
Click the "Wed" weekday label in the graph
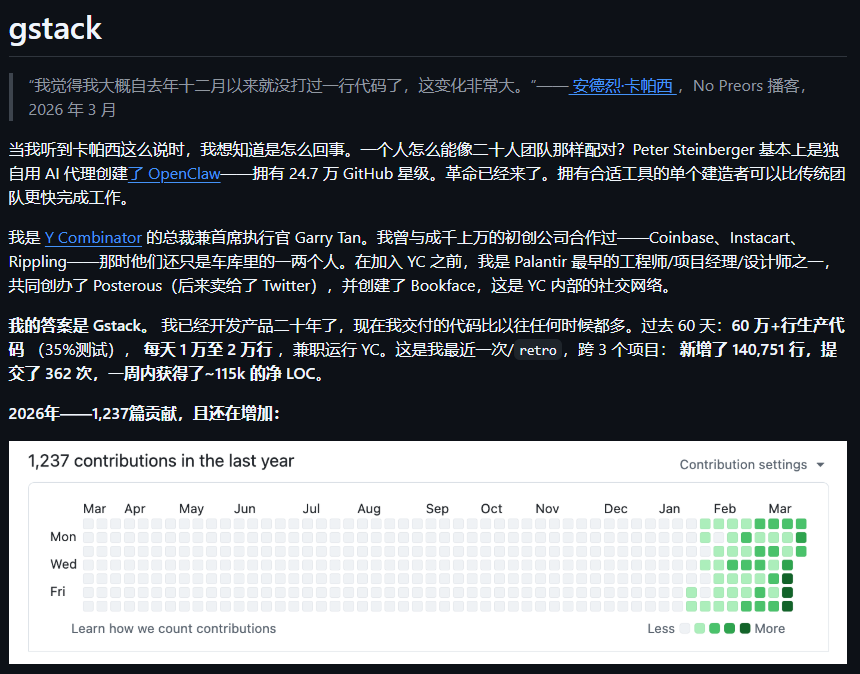click(x=63, y=564)
